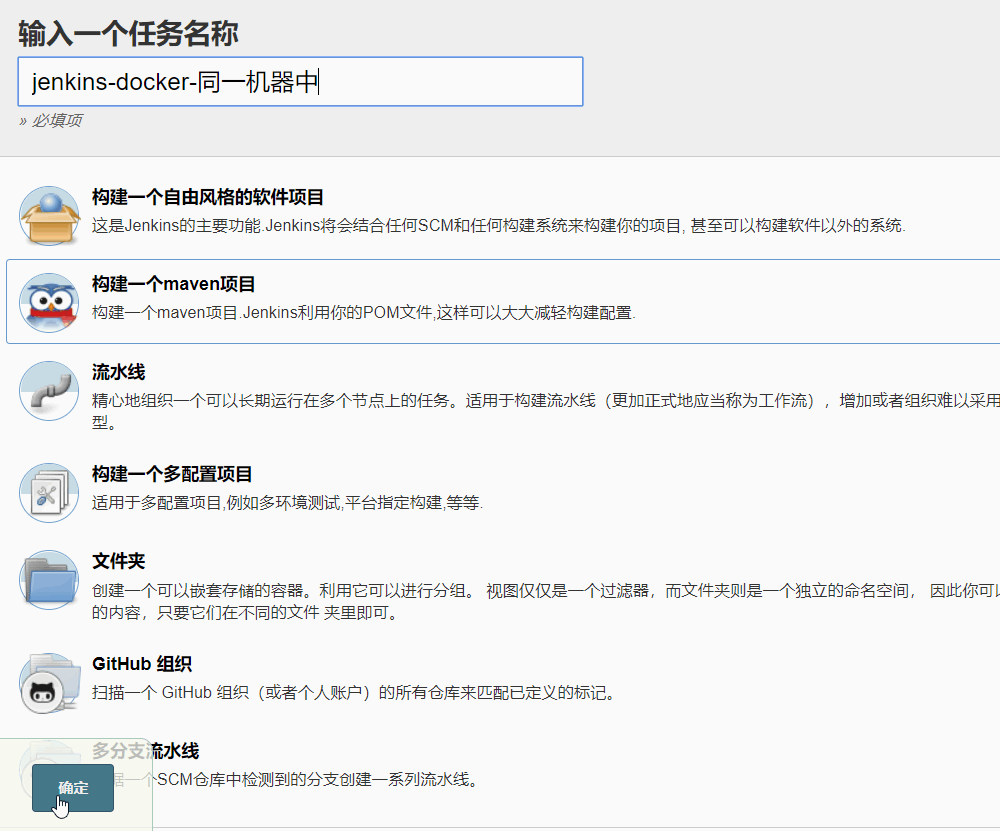Click the GitHub organization description text
The width and height of the screenshot is (1000, 831).
coord(354,693)
